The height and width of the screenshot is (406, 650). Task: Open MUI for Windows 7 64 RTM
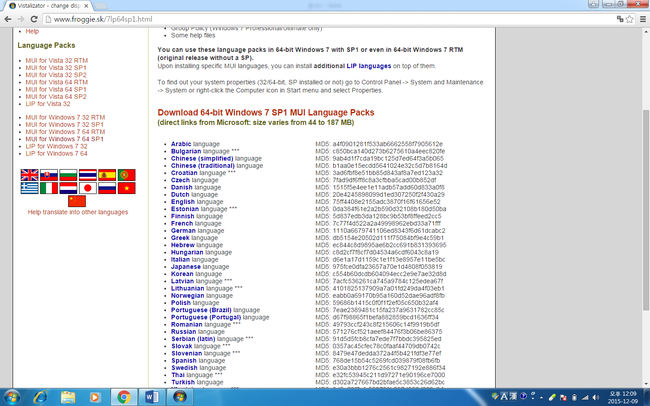coord(65,131)
